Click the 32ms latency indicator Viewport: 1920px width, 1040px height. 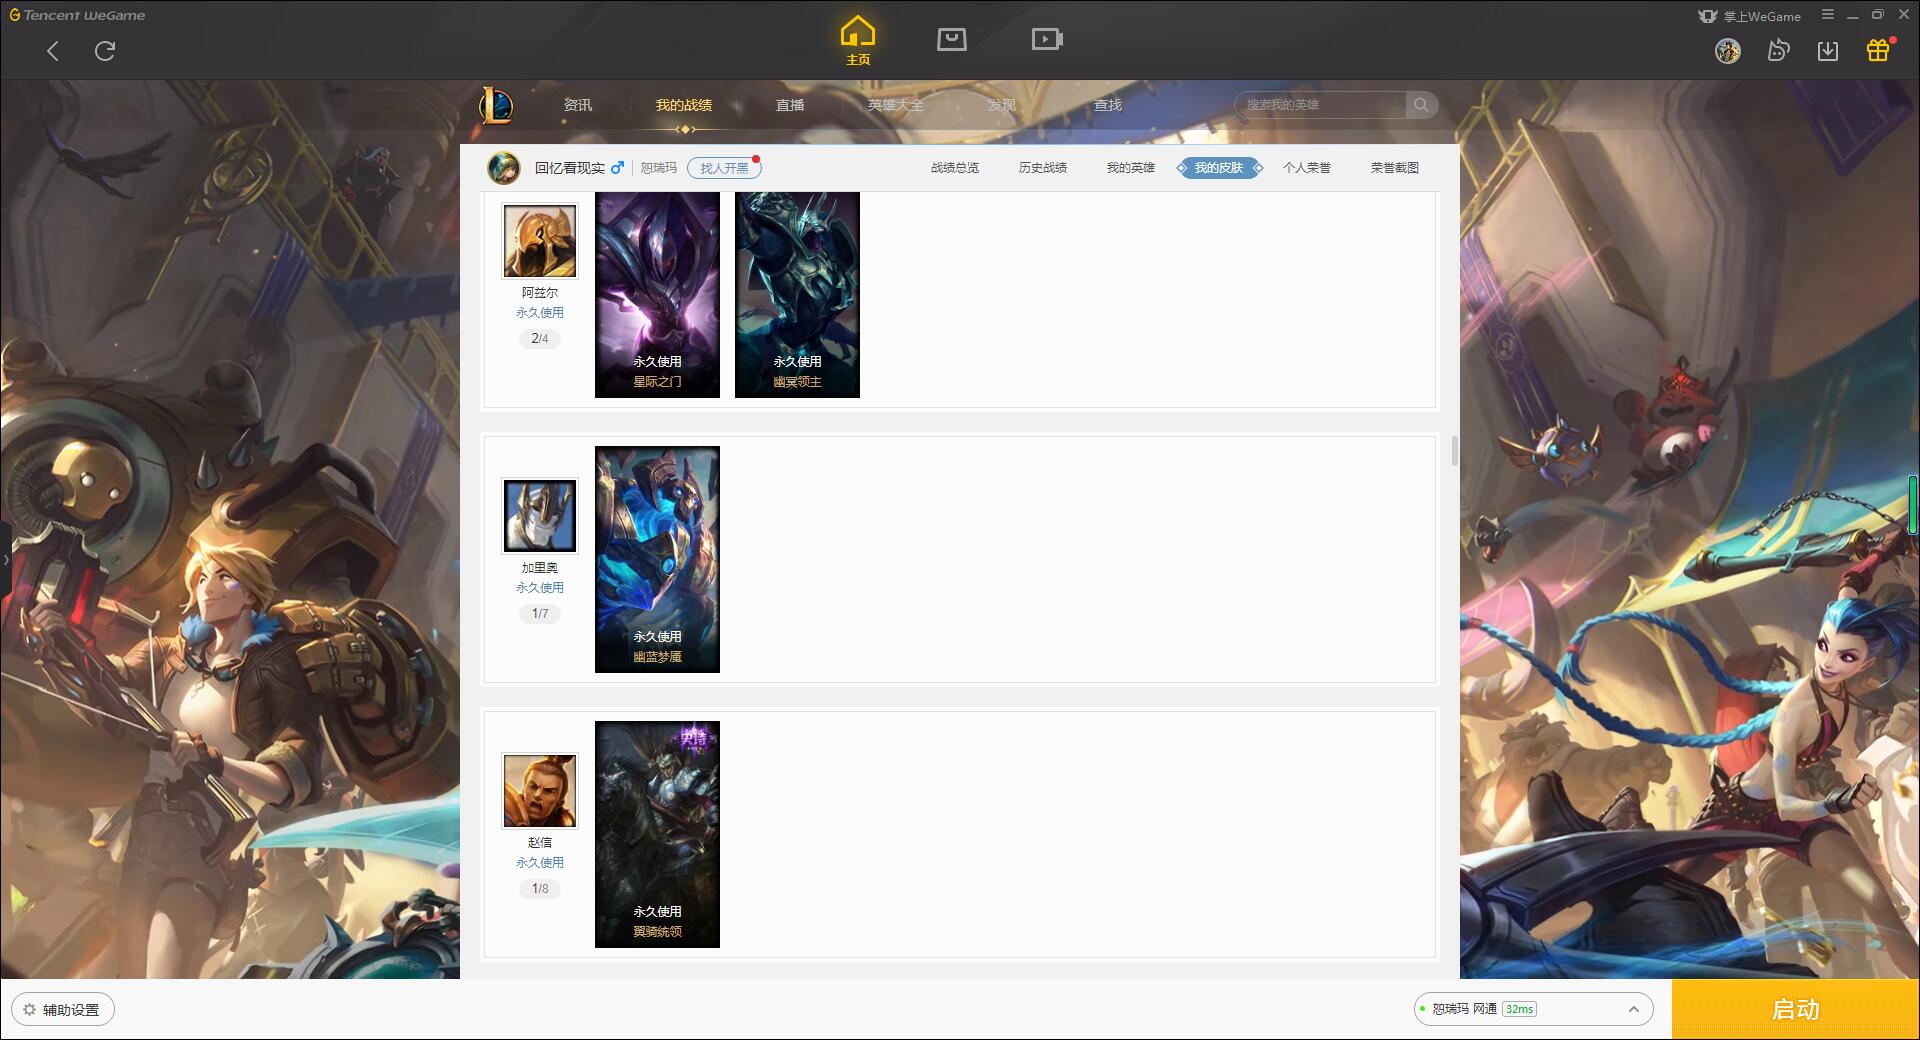tap(1519, 1009)
